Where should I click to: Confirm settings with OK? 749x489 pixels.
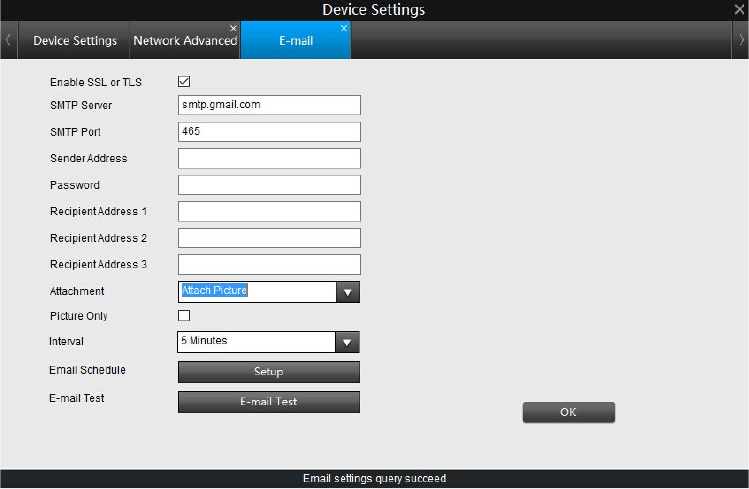click(568, 412)
